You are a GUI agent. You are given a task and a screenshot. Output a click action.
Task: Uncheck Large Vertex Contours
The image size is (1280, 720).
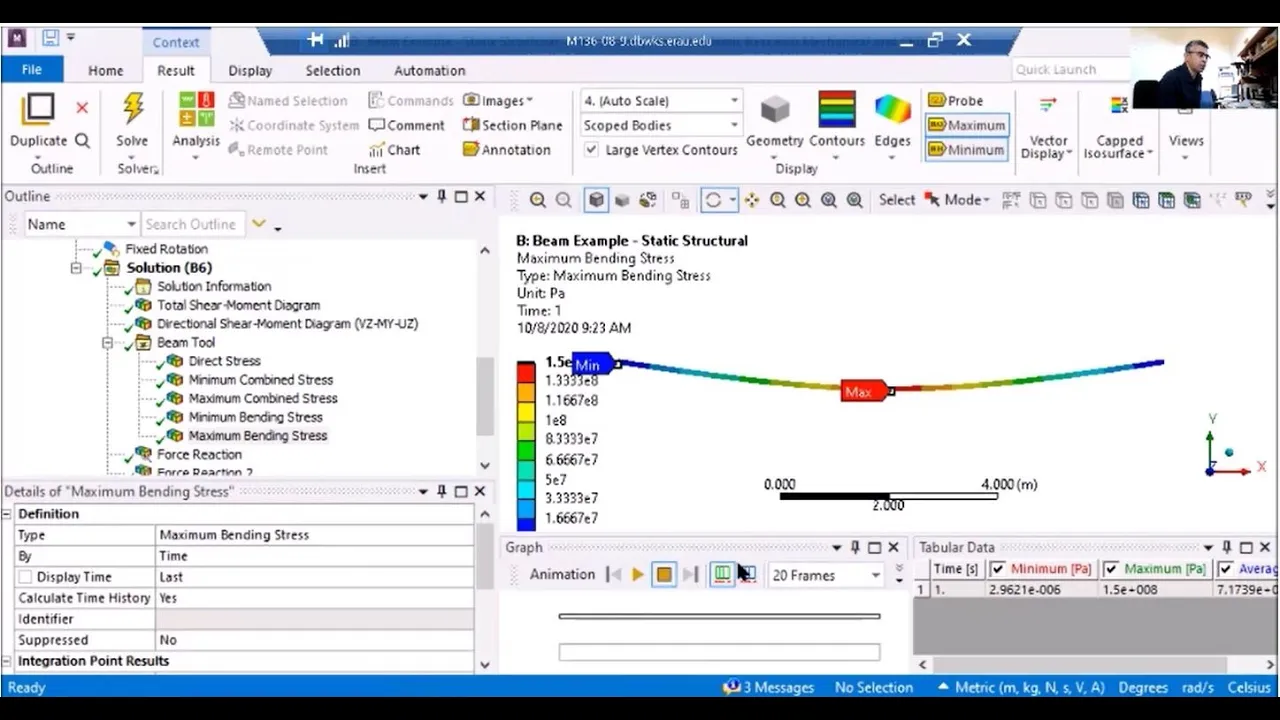click(x=591, y=150)
